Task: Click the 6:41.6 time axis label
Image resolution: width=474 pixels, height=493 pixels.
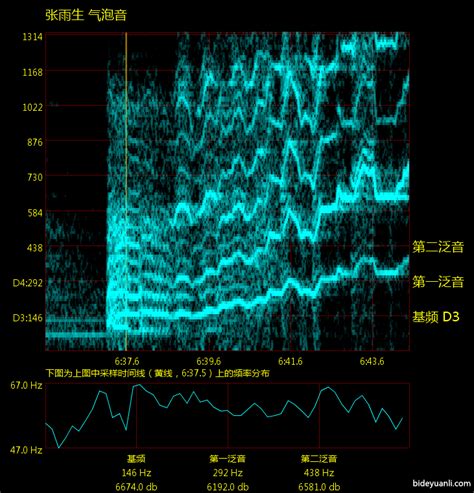Action: click(290, 361)
